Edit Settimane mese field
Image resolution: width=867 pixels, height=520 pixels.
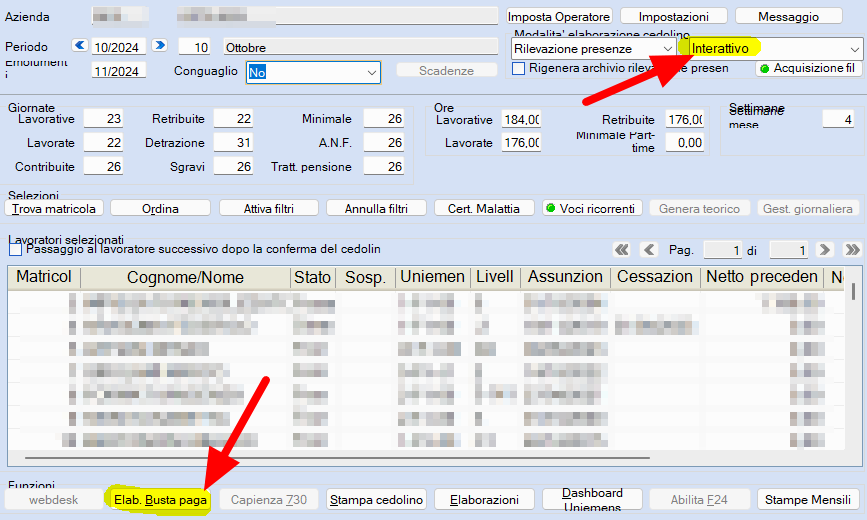(839, 119)
